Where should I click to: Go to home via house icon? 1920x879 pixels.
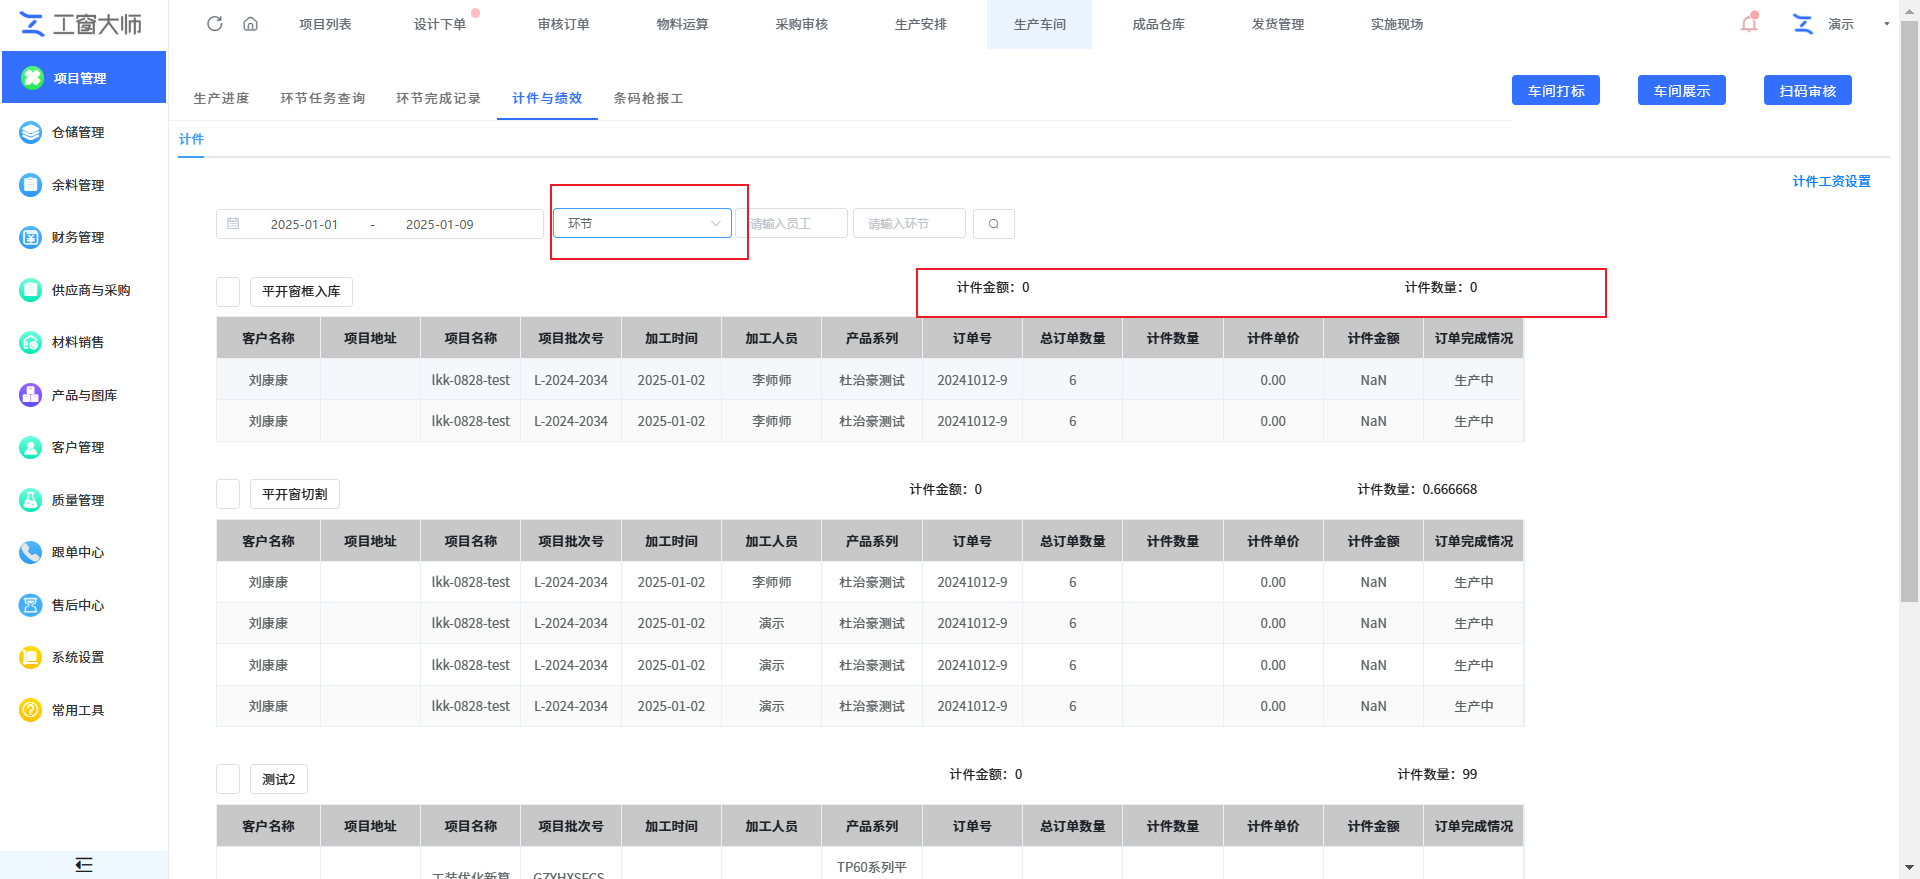(x=250, y=24)
